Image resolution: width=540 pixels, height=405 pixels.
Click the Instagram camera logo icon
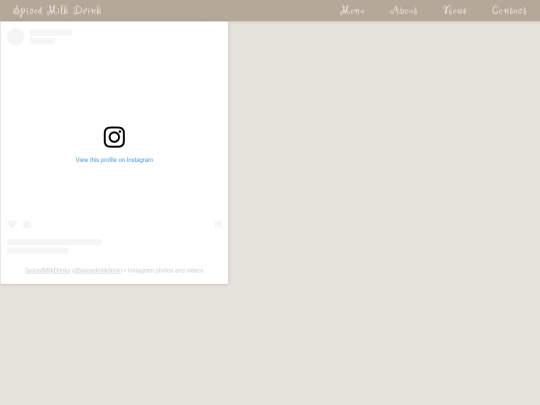coord(114,137)
